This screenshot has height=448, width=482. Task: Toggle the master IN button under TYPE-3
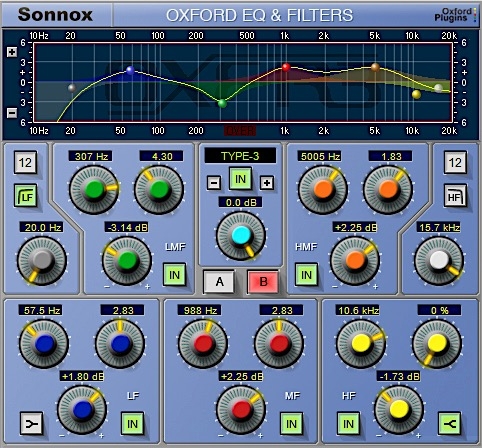[240, 179]
